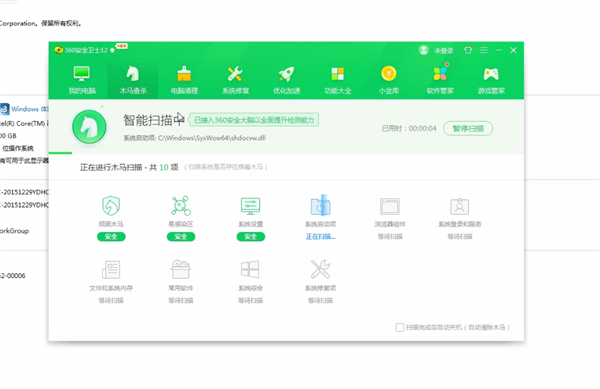Click 顽固木马 shield scan item
The height and width of the screenshot is (389, 600).
(111, 205)
